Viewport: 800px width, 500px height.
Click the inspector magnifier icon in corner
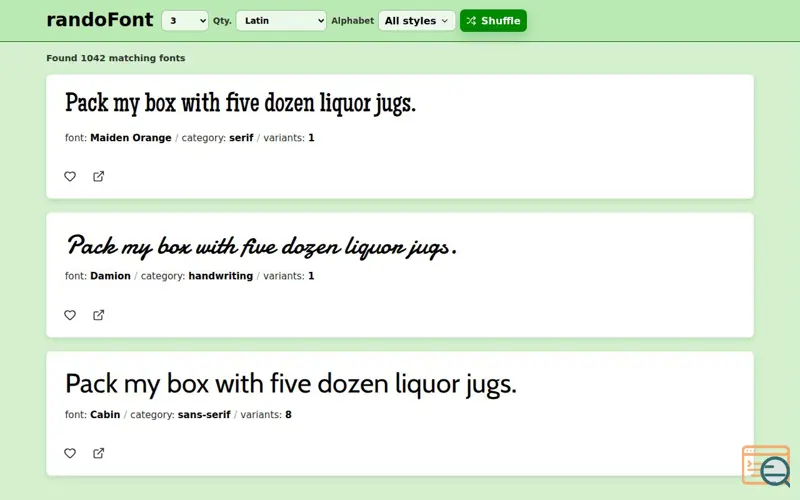(766, 466)
